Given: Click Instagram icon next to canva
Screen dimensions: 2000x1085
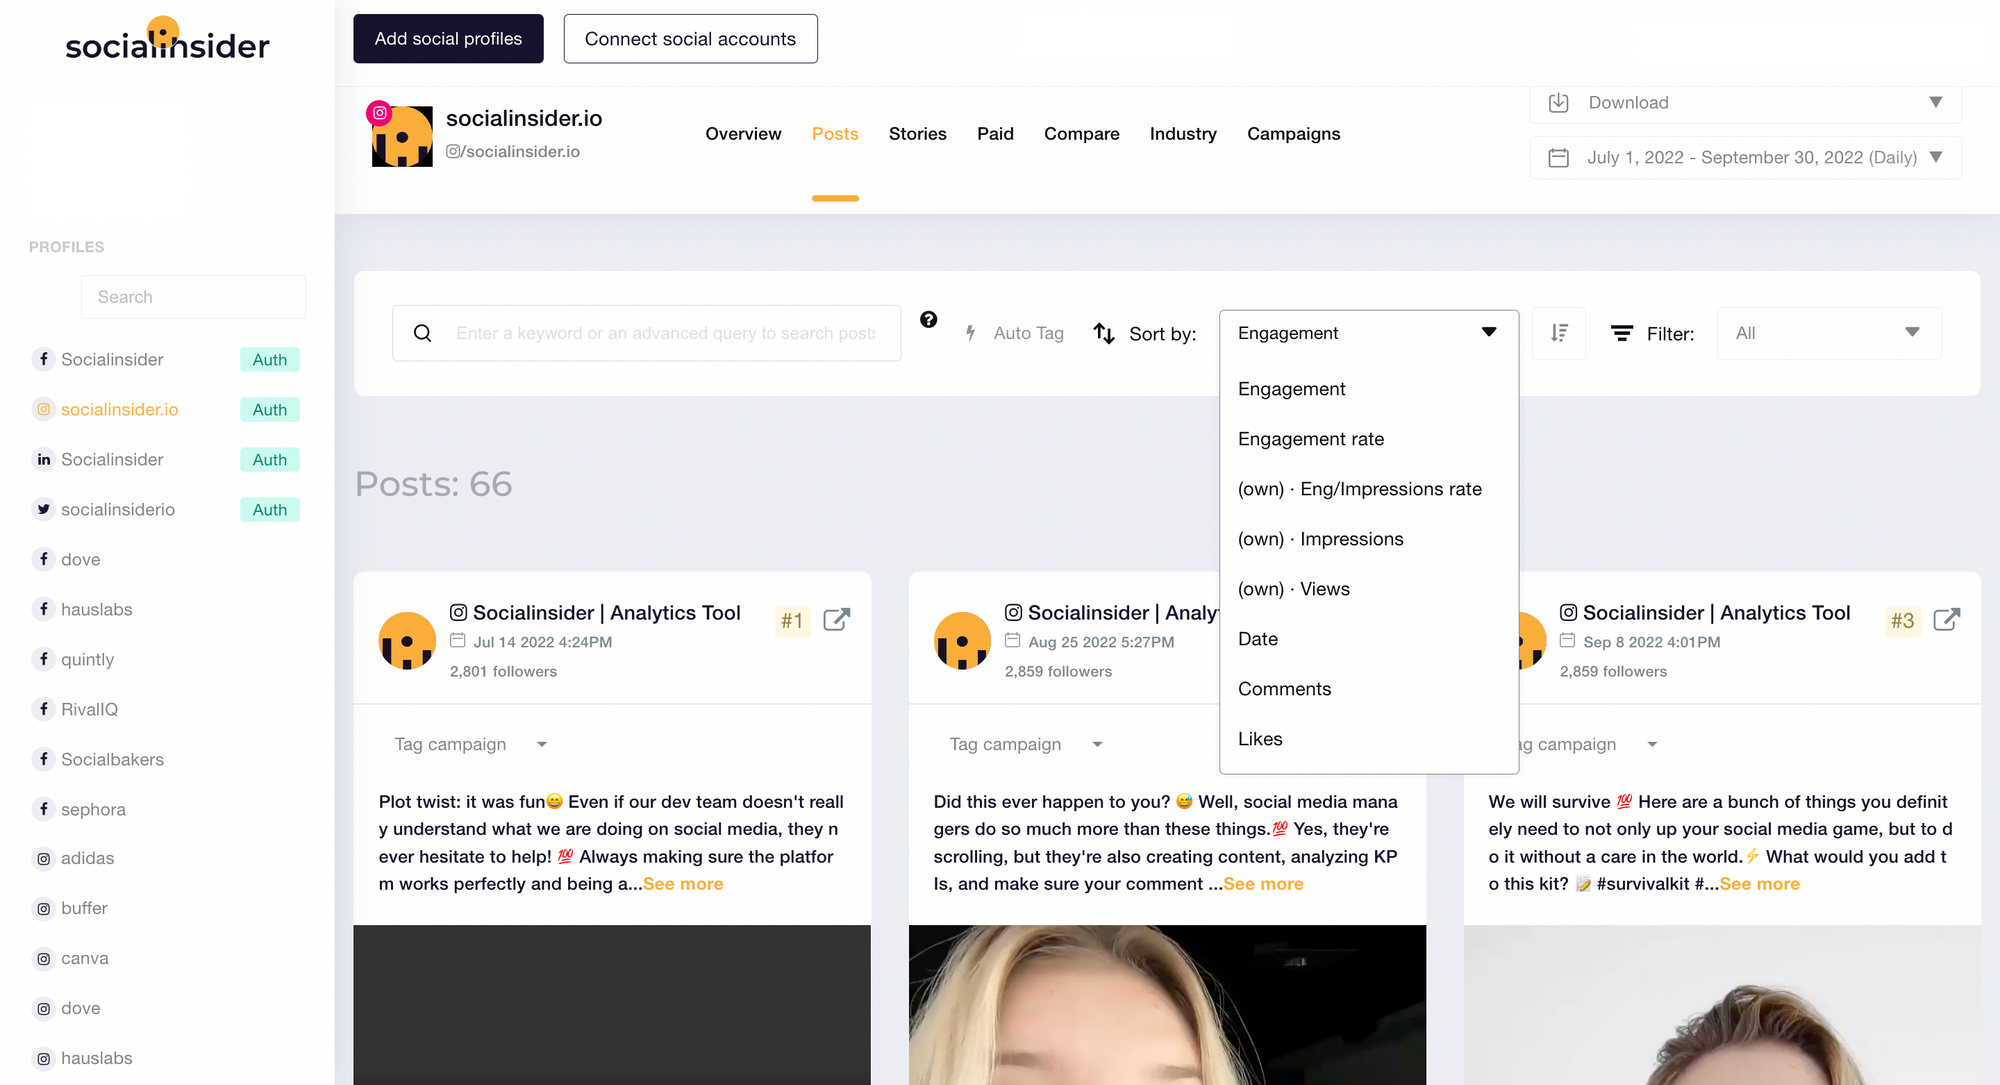Looking at the screenshot, I should (43, 958).
